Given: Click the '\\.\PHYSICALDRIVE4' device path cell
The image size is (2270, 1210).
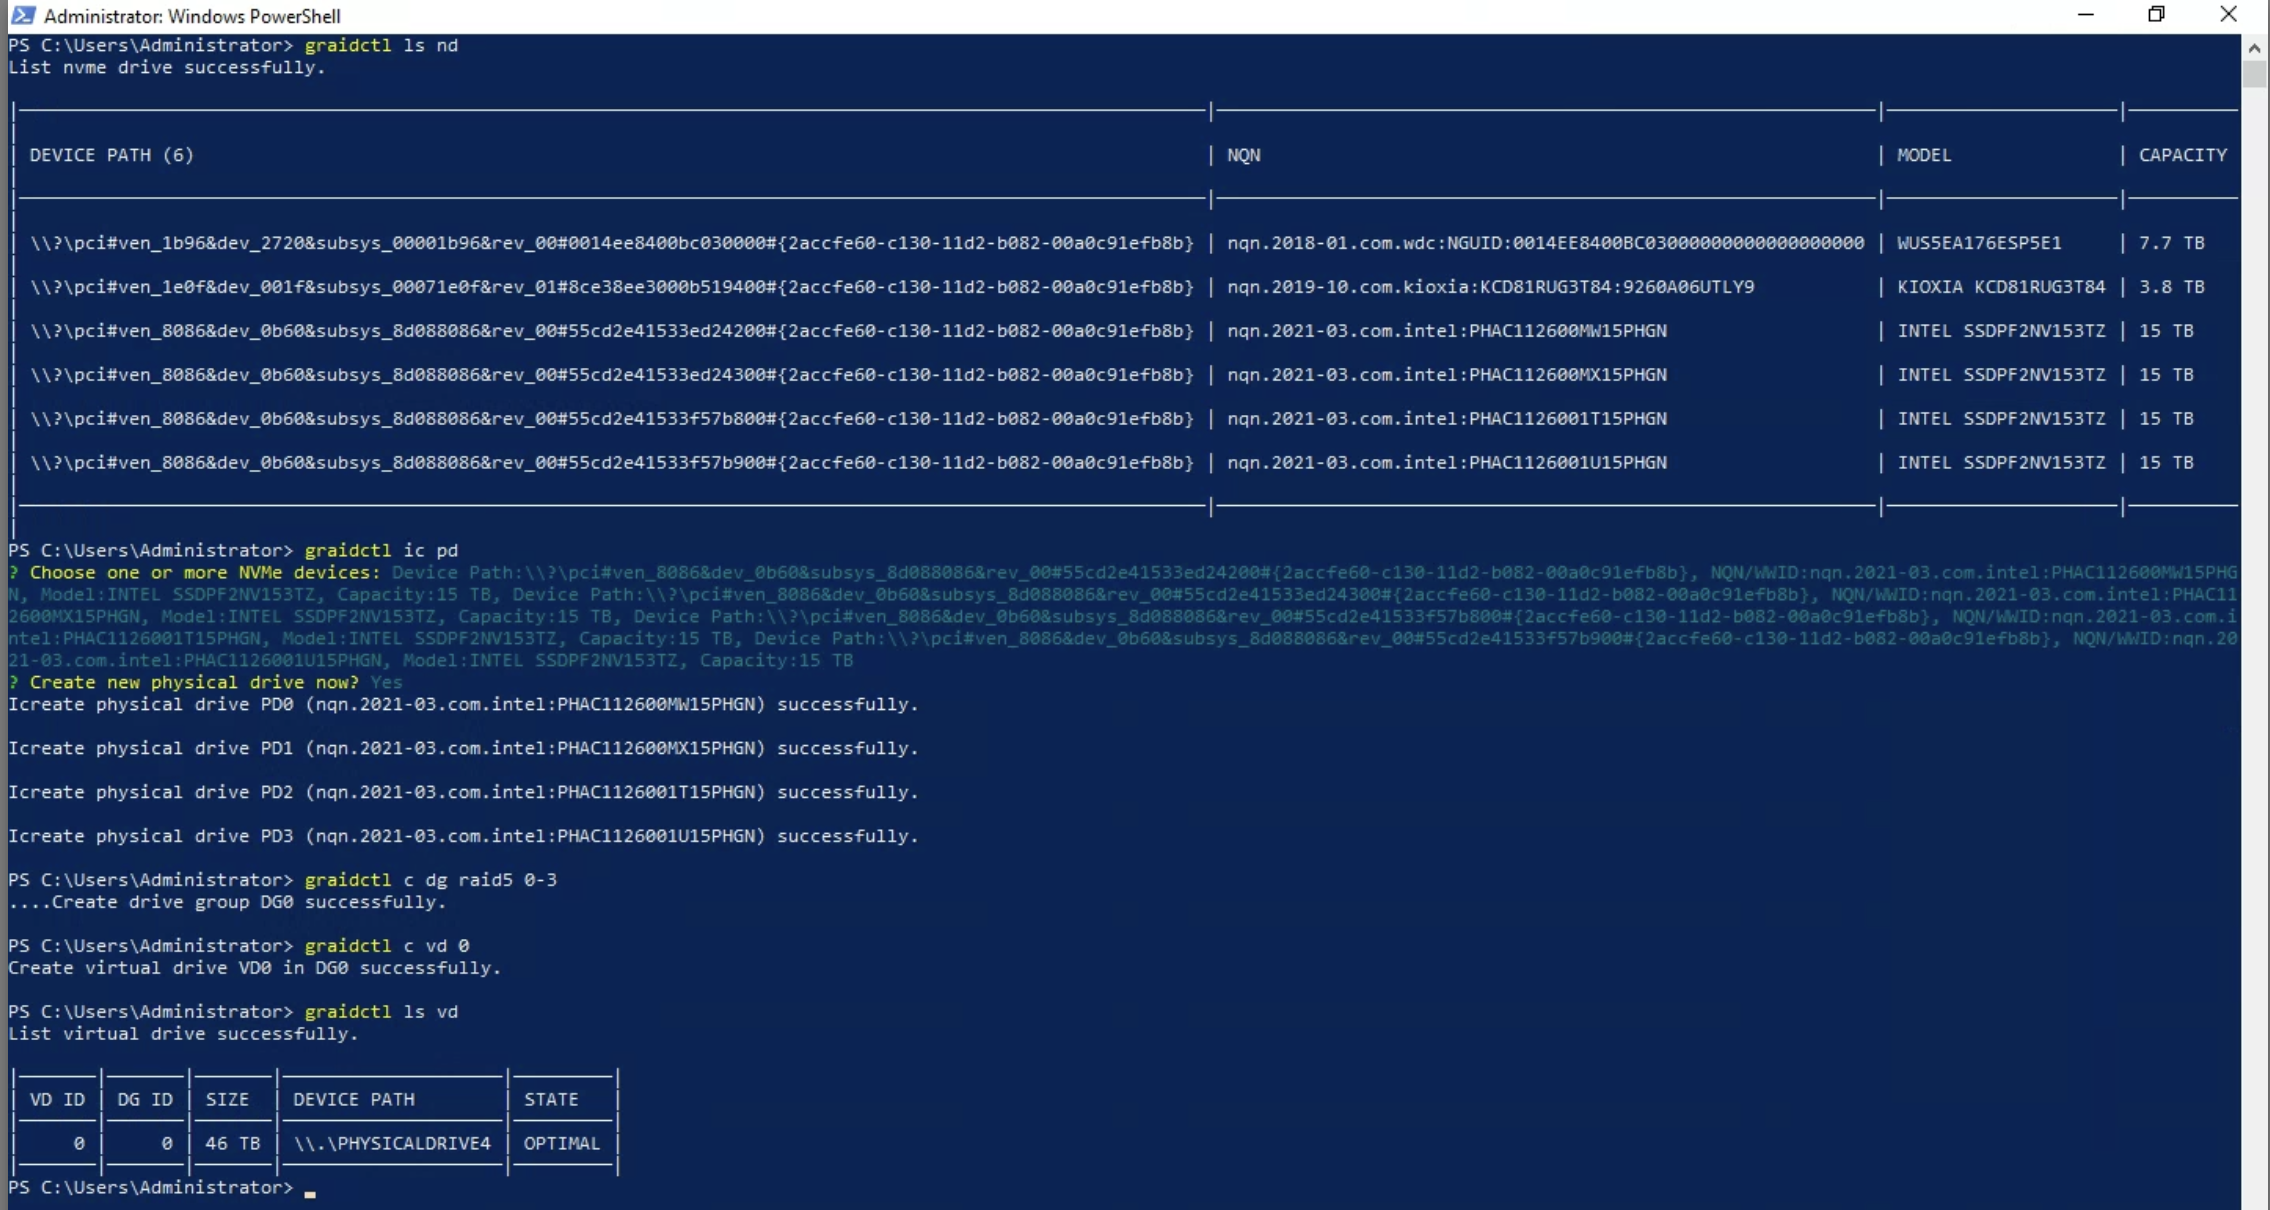Looking at the screenshot, I should click(392, 1143).
